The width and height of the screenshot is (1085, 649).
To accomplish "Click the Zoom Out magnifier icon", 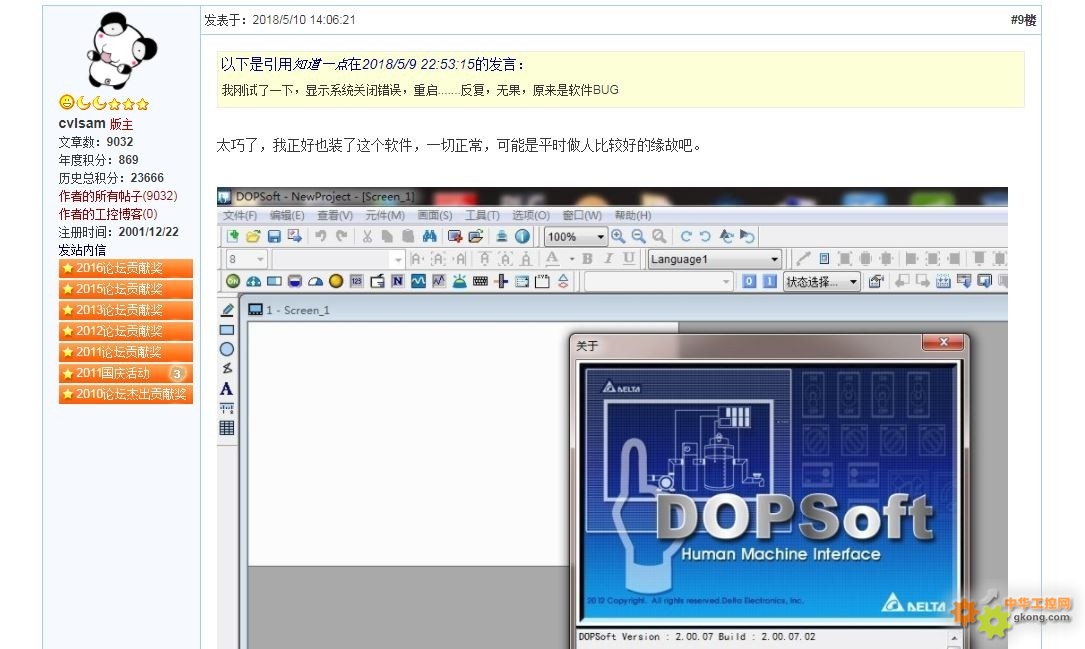I will tap(638, 237).
